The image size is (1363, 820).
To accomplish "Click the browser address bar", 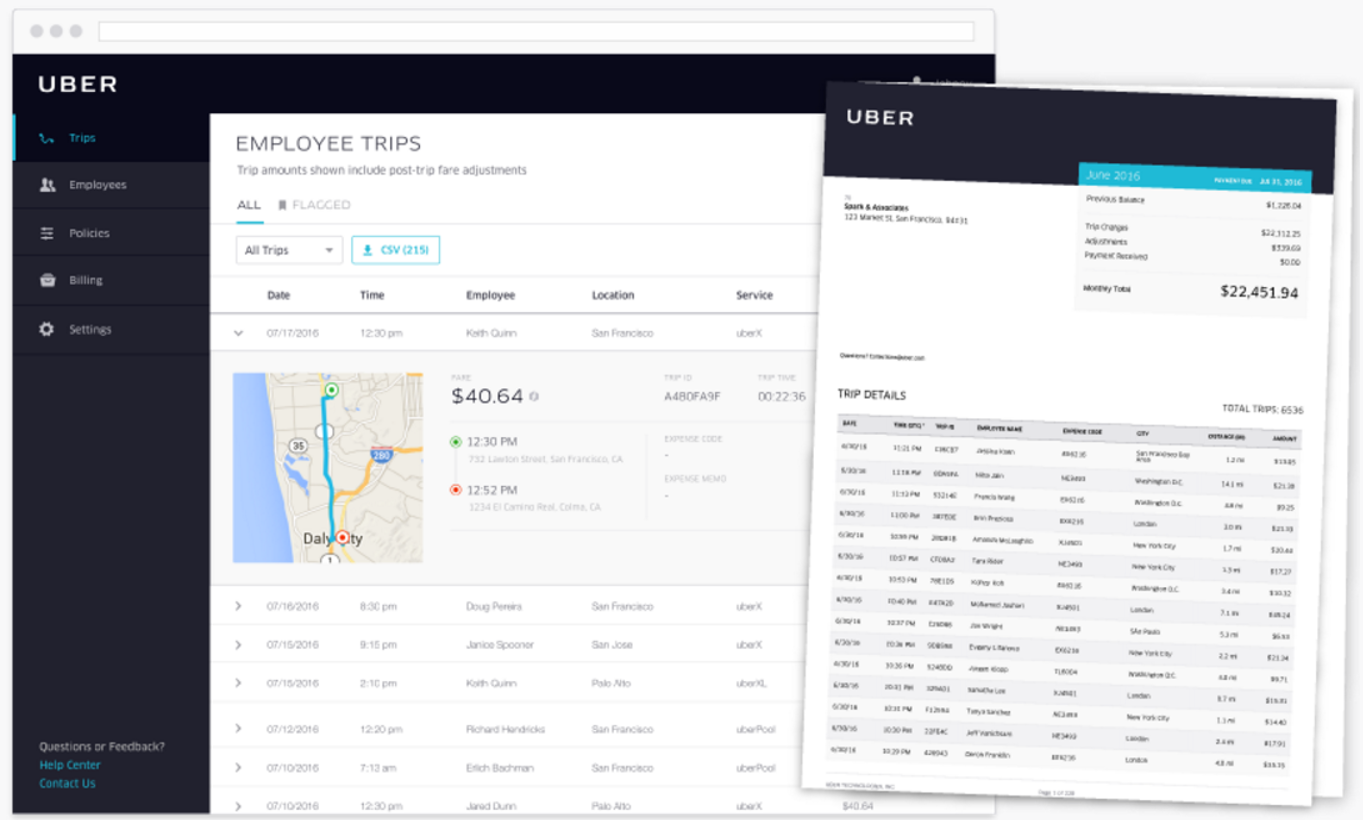I will coord(536,31).
